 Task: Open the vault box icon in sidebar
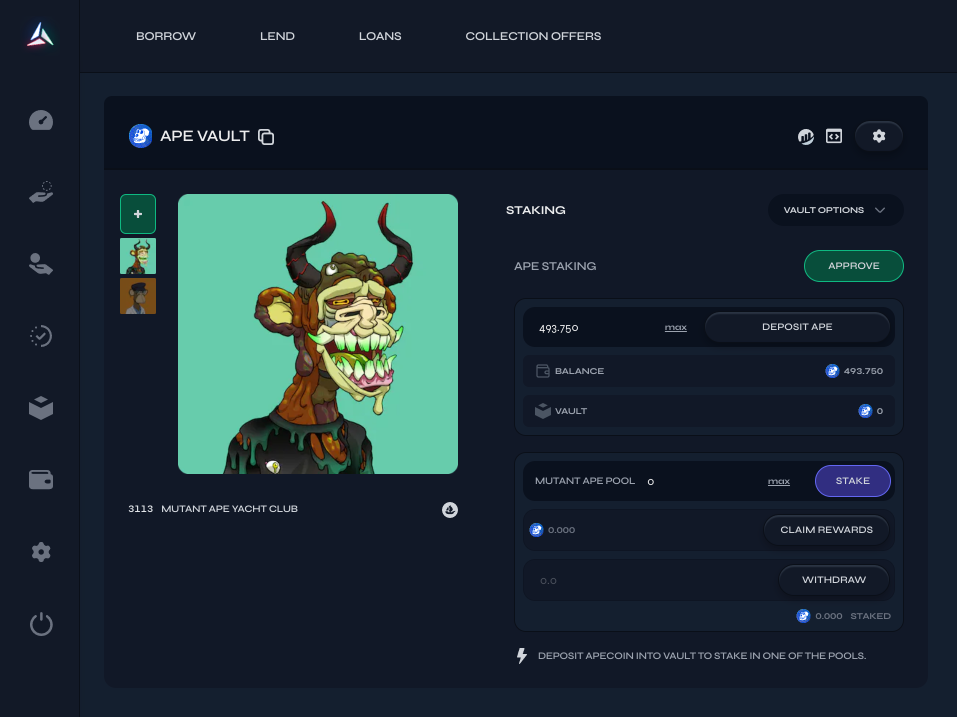pyautogui.click(x=41, y=408)
